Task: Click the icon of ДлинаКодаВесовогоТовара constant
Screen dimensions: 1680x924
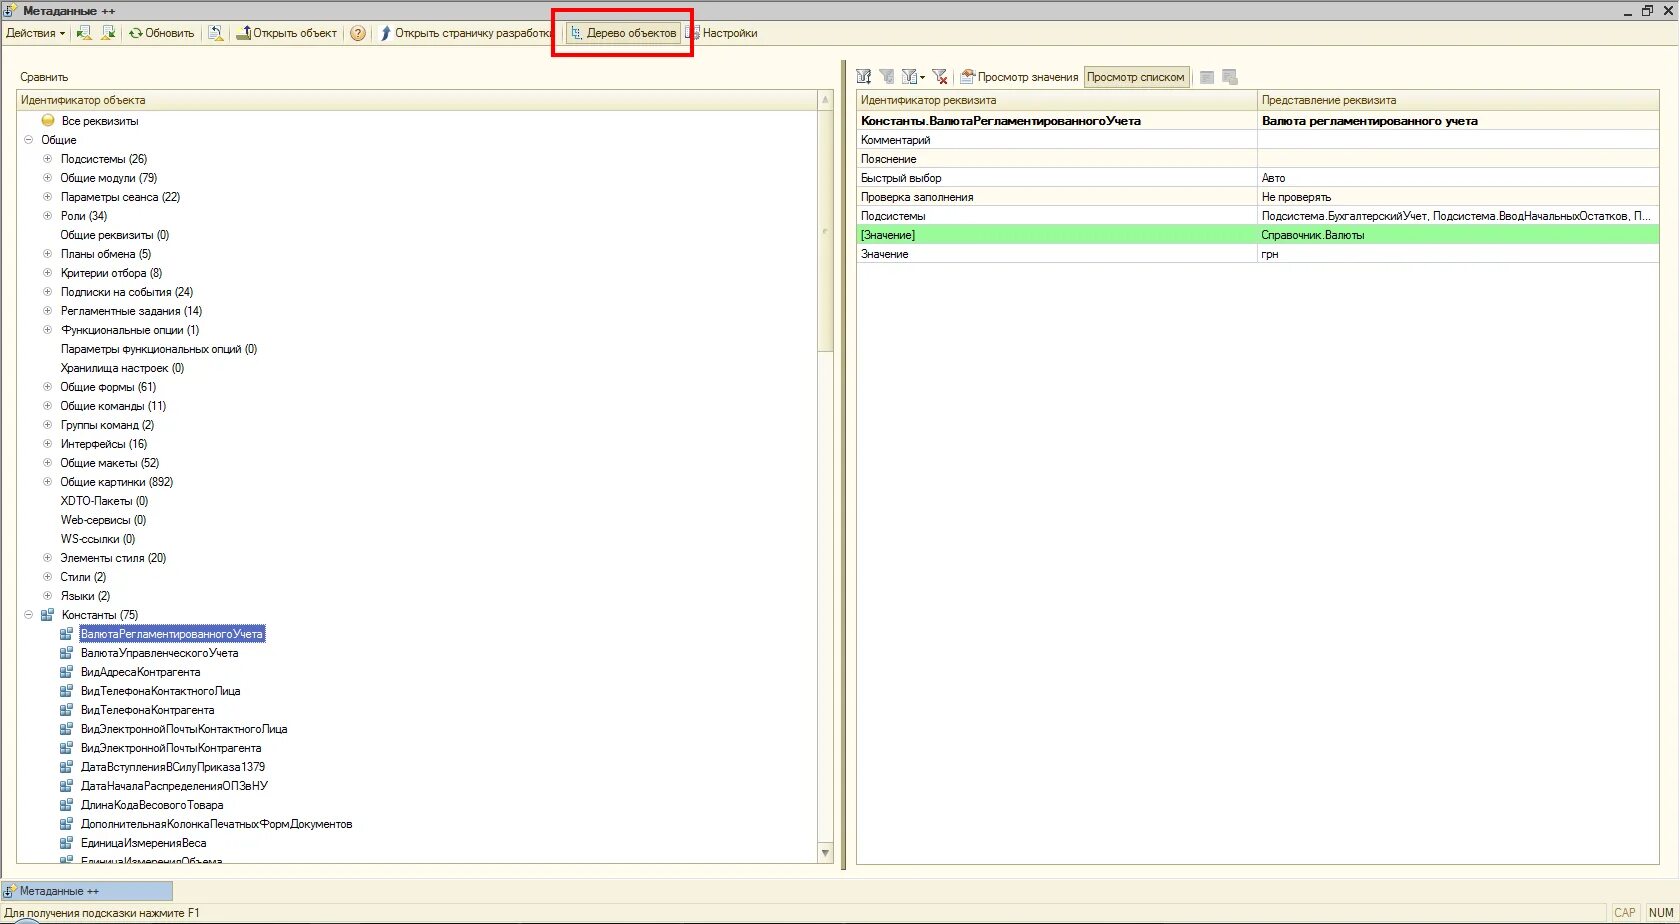Action: (66, 805)
